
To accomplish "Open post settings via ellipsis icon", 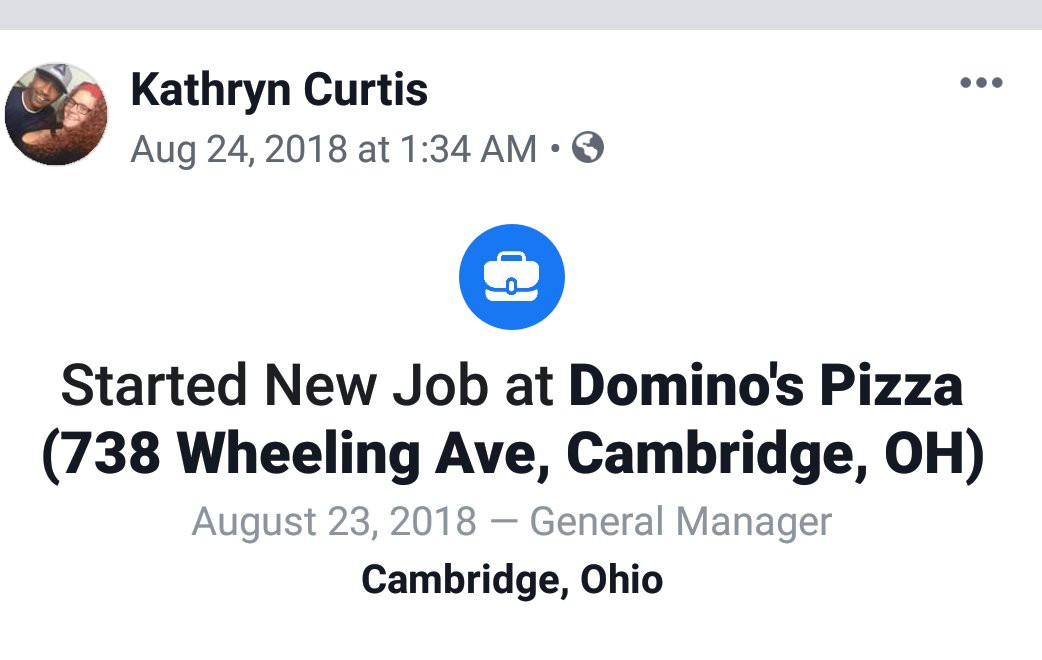I will click(x=981, y=83).
